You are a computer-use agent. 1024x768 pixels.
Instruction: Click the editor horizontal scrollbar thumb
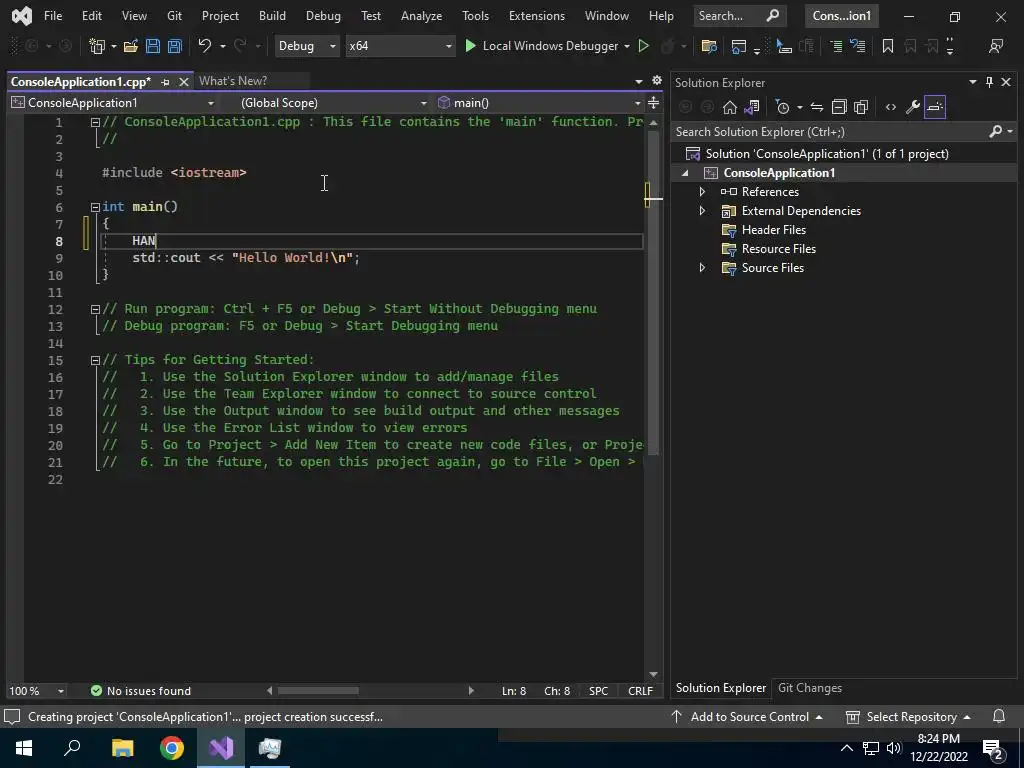point(318,690)
